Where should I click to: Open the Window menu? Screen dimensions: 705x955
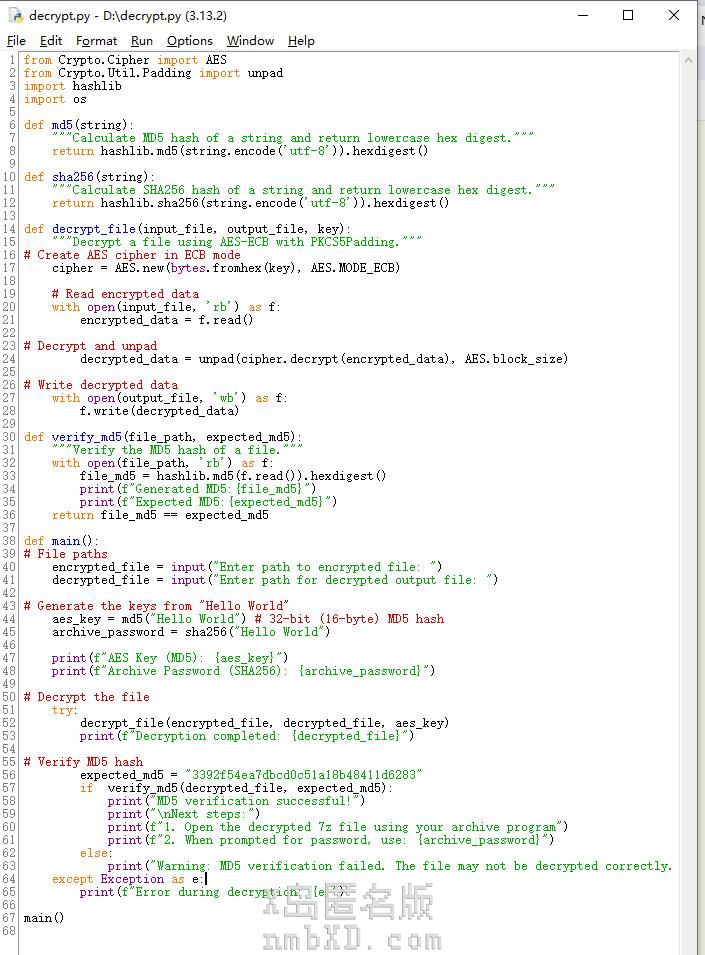[250, 41]
